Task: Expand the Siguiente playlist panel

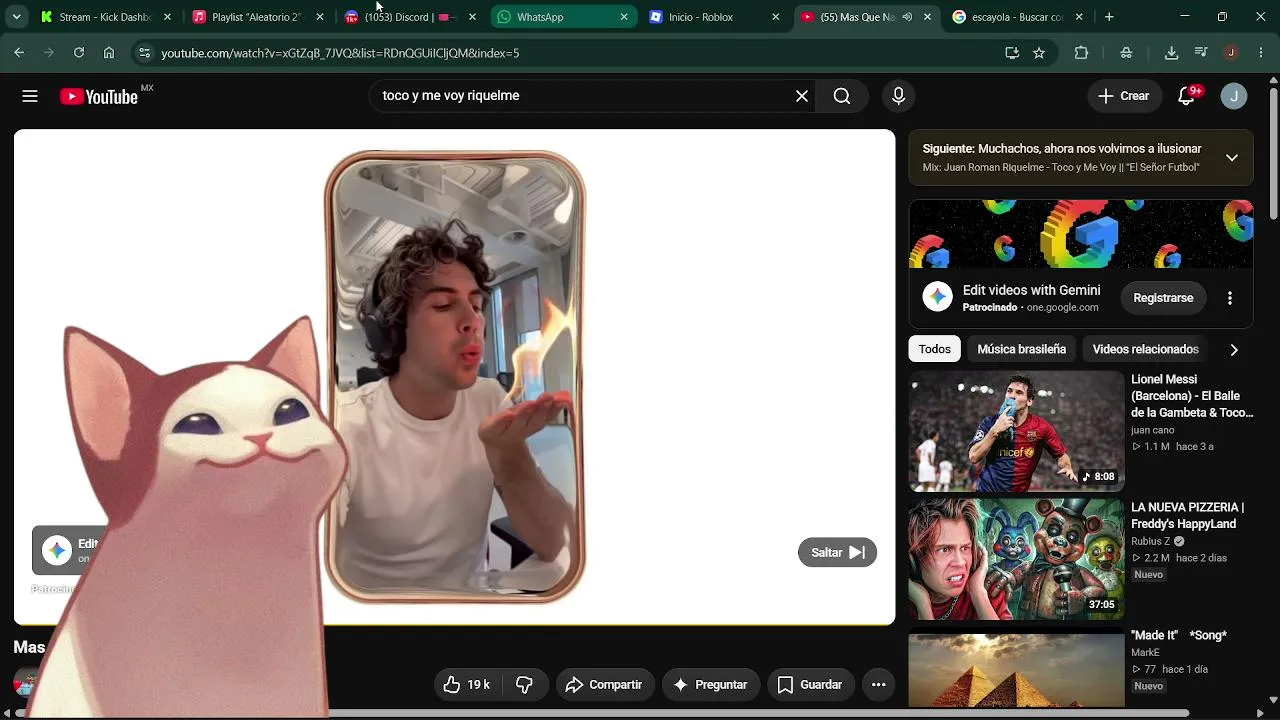Action: [1232, 158]
